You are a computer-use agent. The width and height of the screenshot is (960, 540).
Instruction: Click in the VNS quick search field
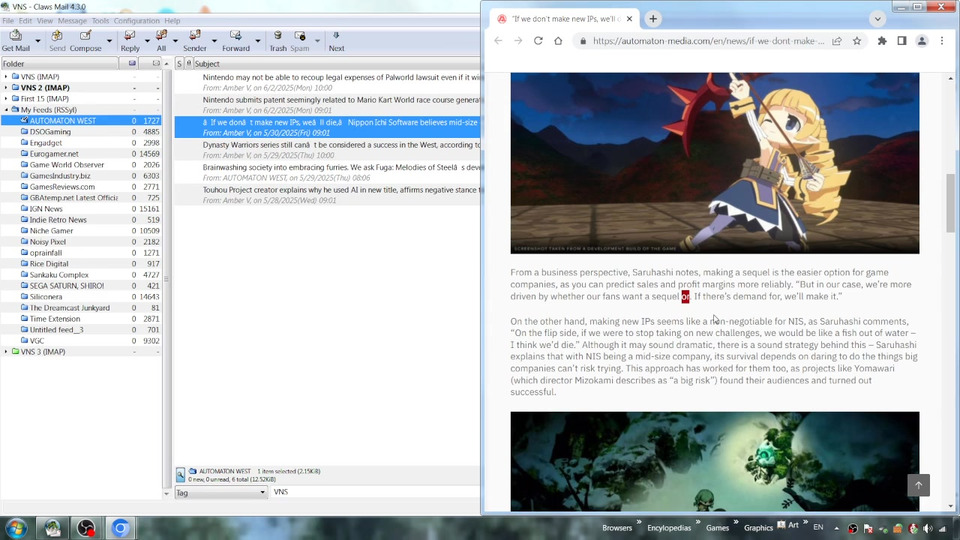(375, 492)
